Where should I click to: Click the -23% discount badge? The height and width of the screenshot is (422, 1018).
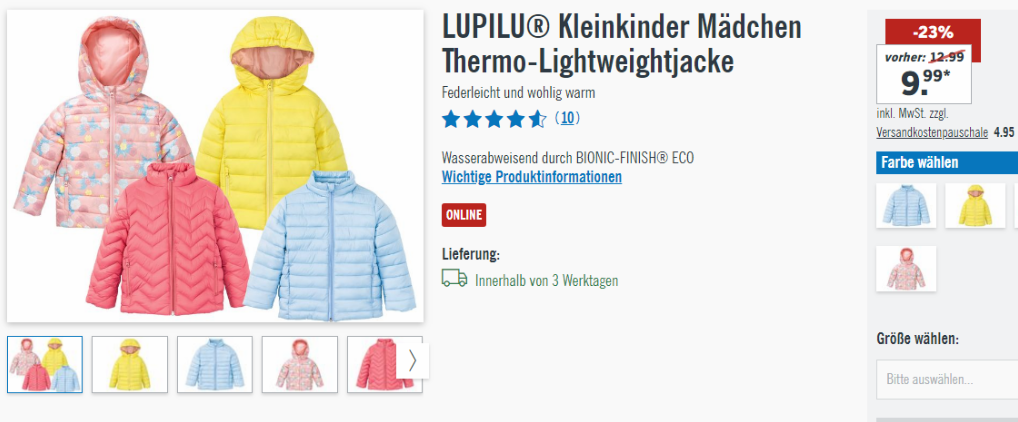pos(933,32)
